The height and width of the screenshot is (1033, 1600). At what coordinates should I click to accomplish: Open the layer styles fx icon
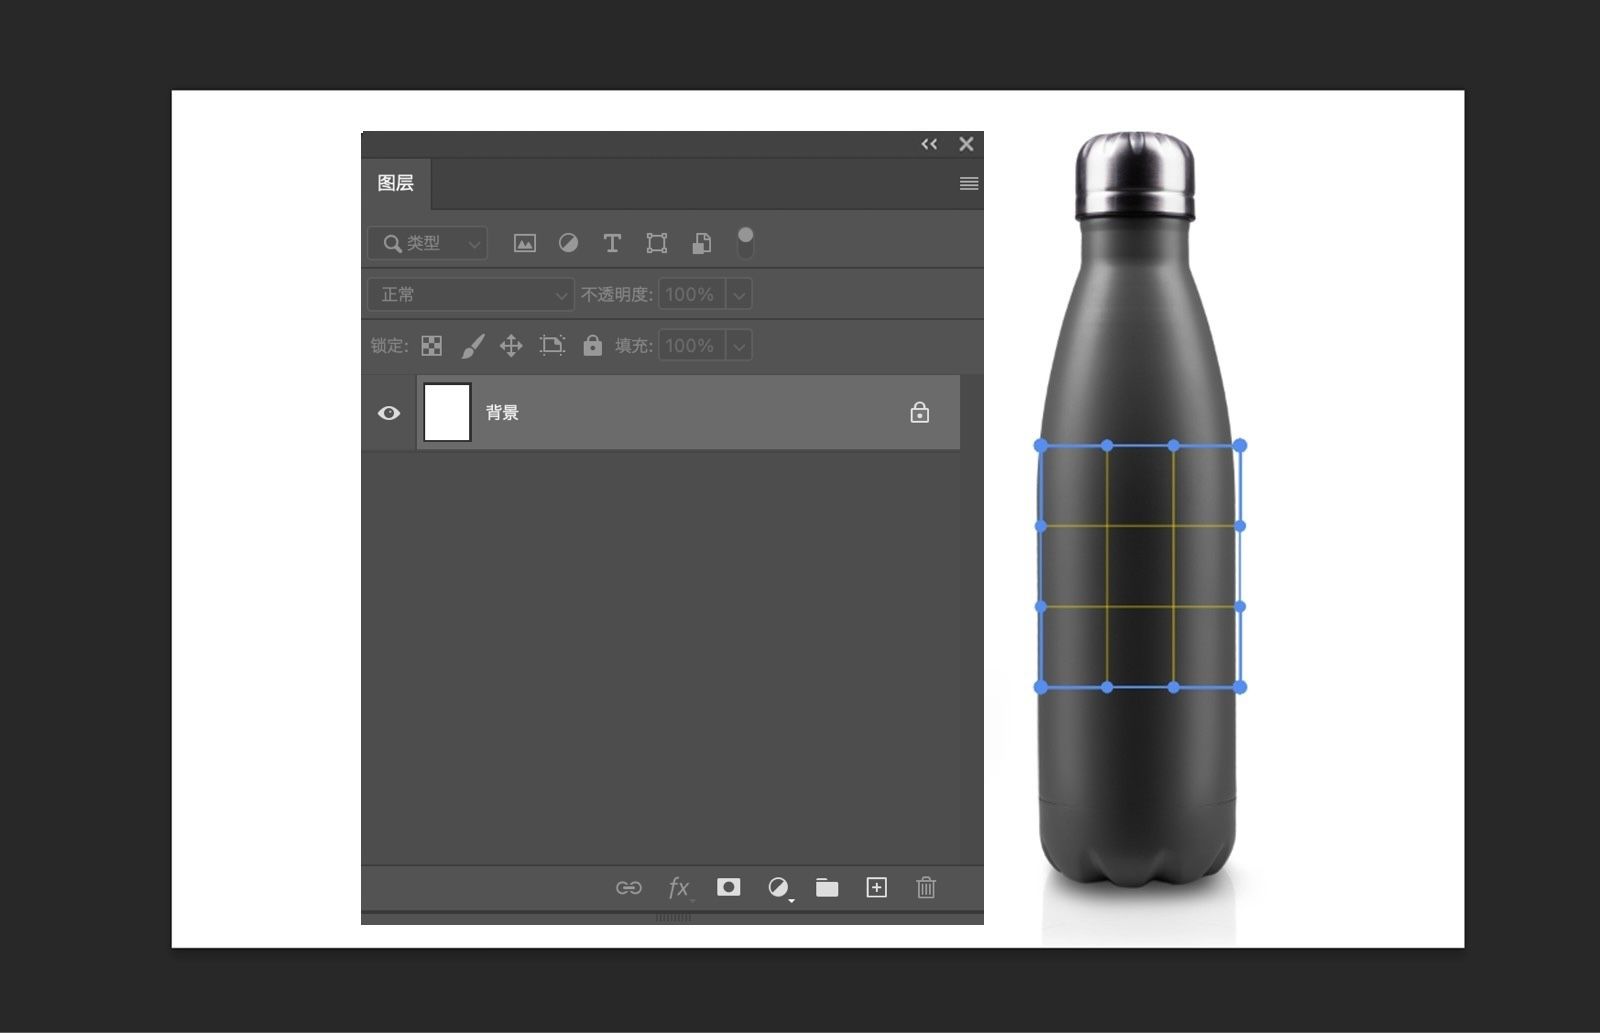point(678,888)
